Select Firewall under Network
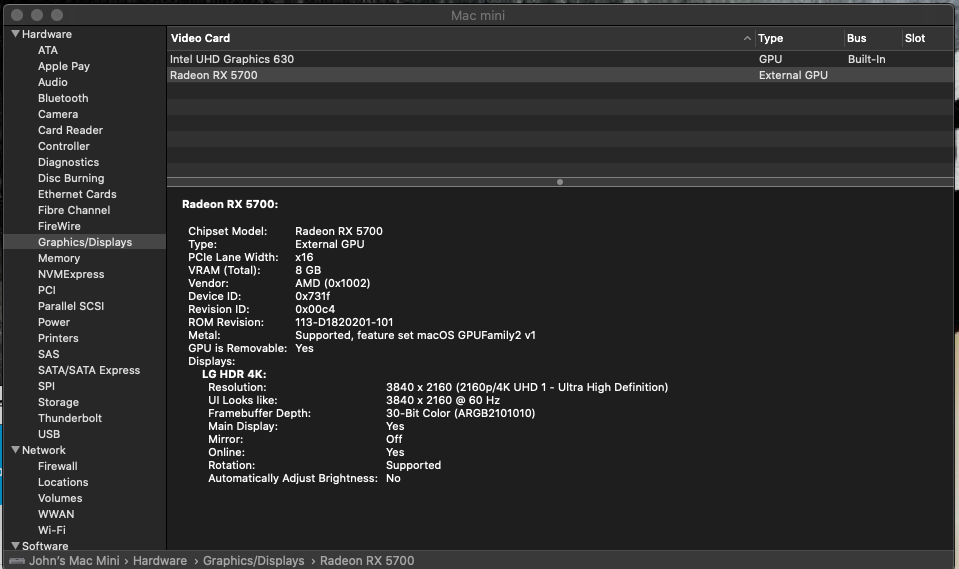959x569 pixels. tap(57, 466)
